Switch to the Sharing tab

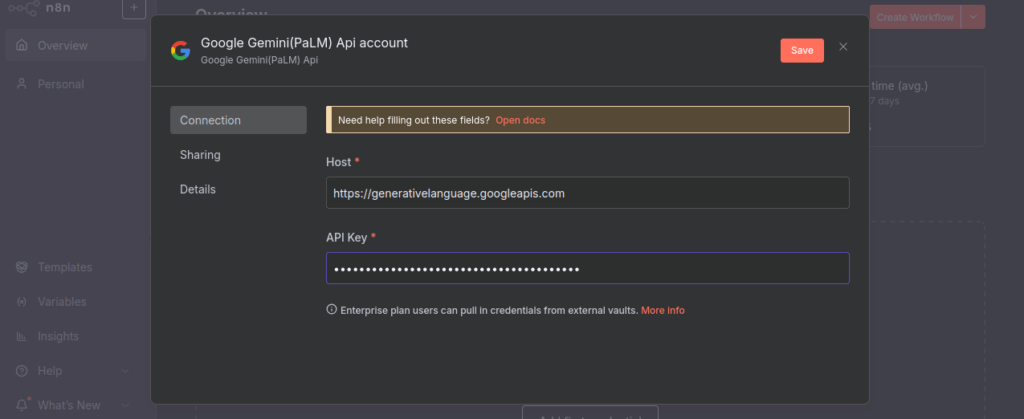tap(200, 155)
